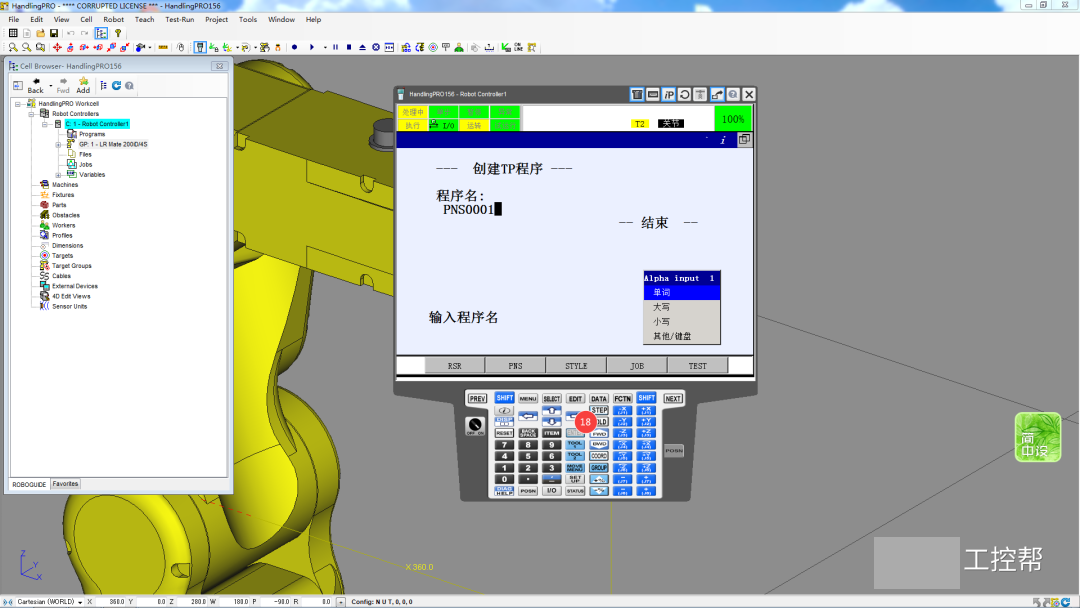
Task: Open the Robot menu
Action: [x=114, y=19]
